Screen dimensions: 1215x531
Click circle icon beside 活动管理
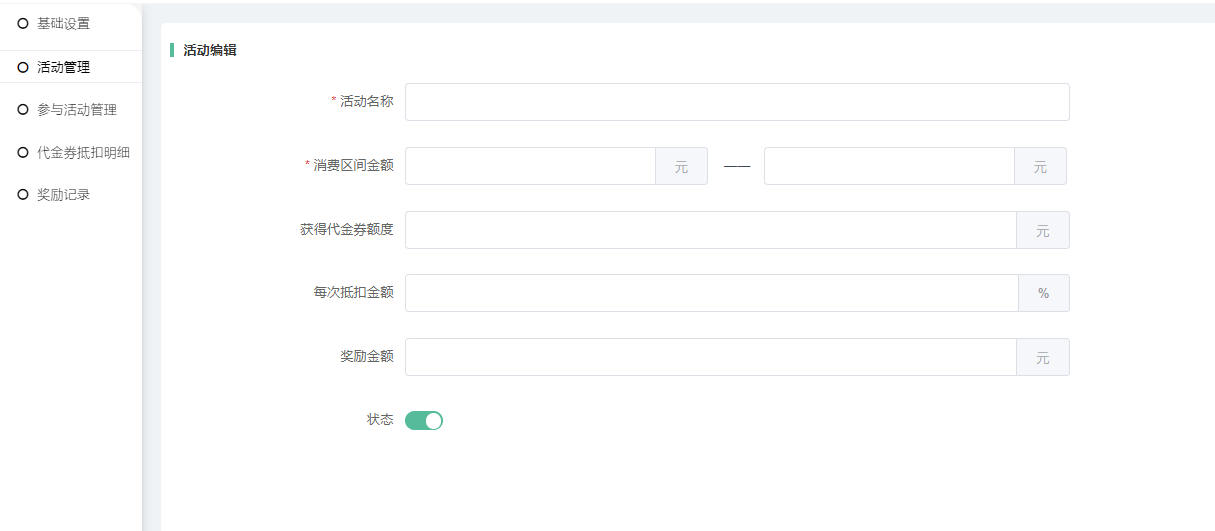click(23, 67)
